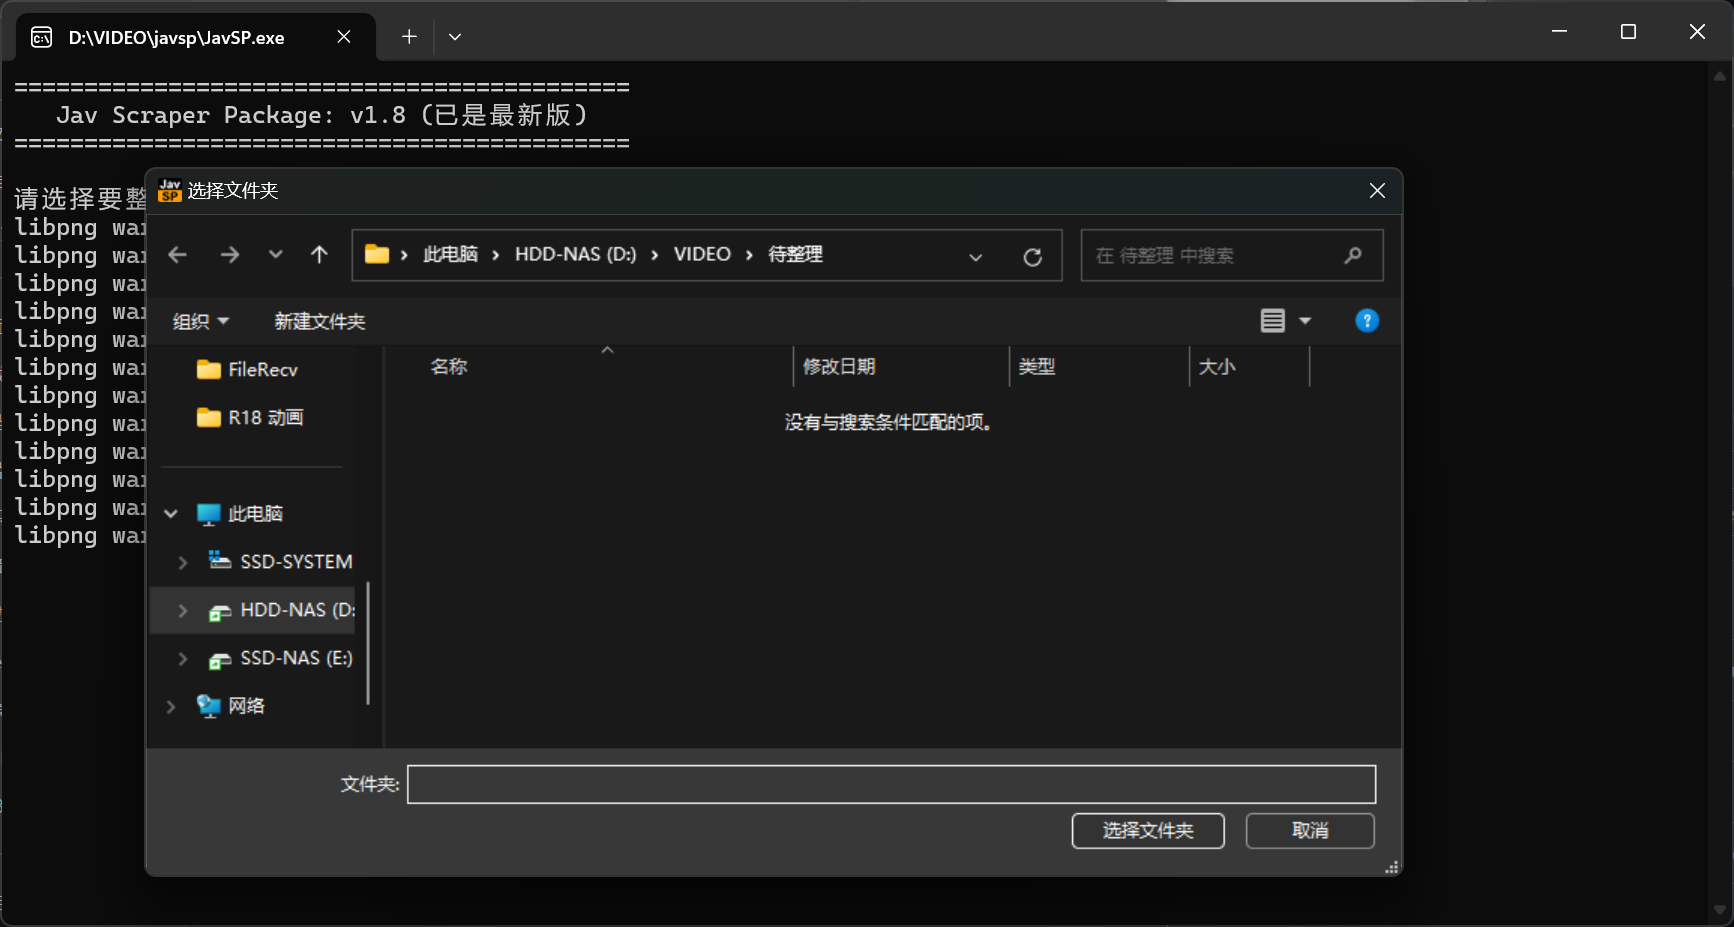The width and height of the screenshot is (1734, 927).
Task: Expand HDD-NAS (D:) in the sidebar tree
Action: [x=182, y=610]
